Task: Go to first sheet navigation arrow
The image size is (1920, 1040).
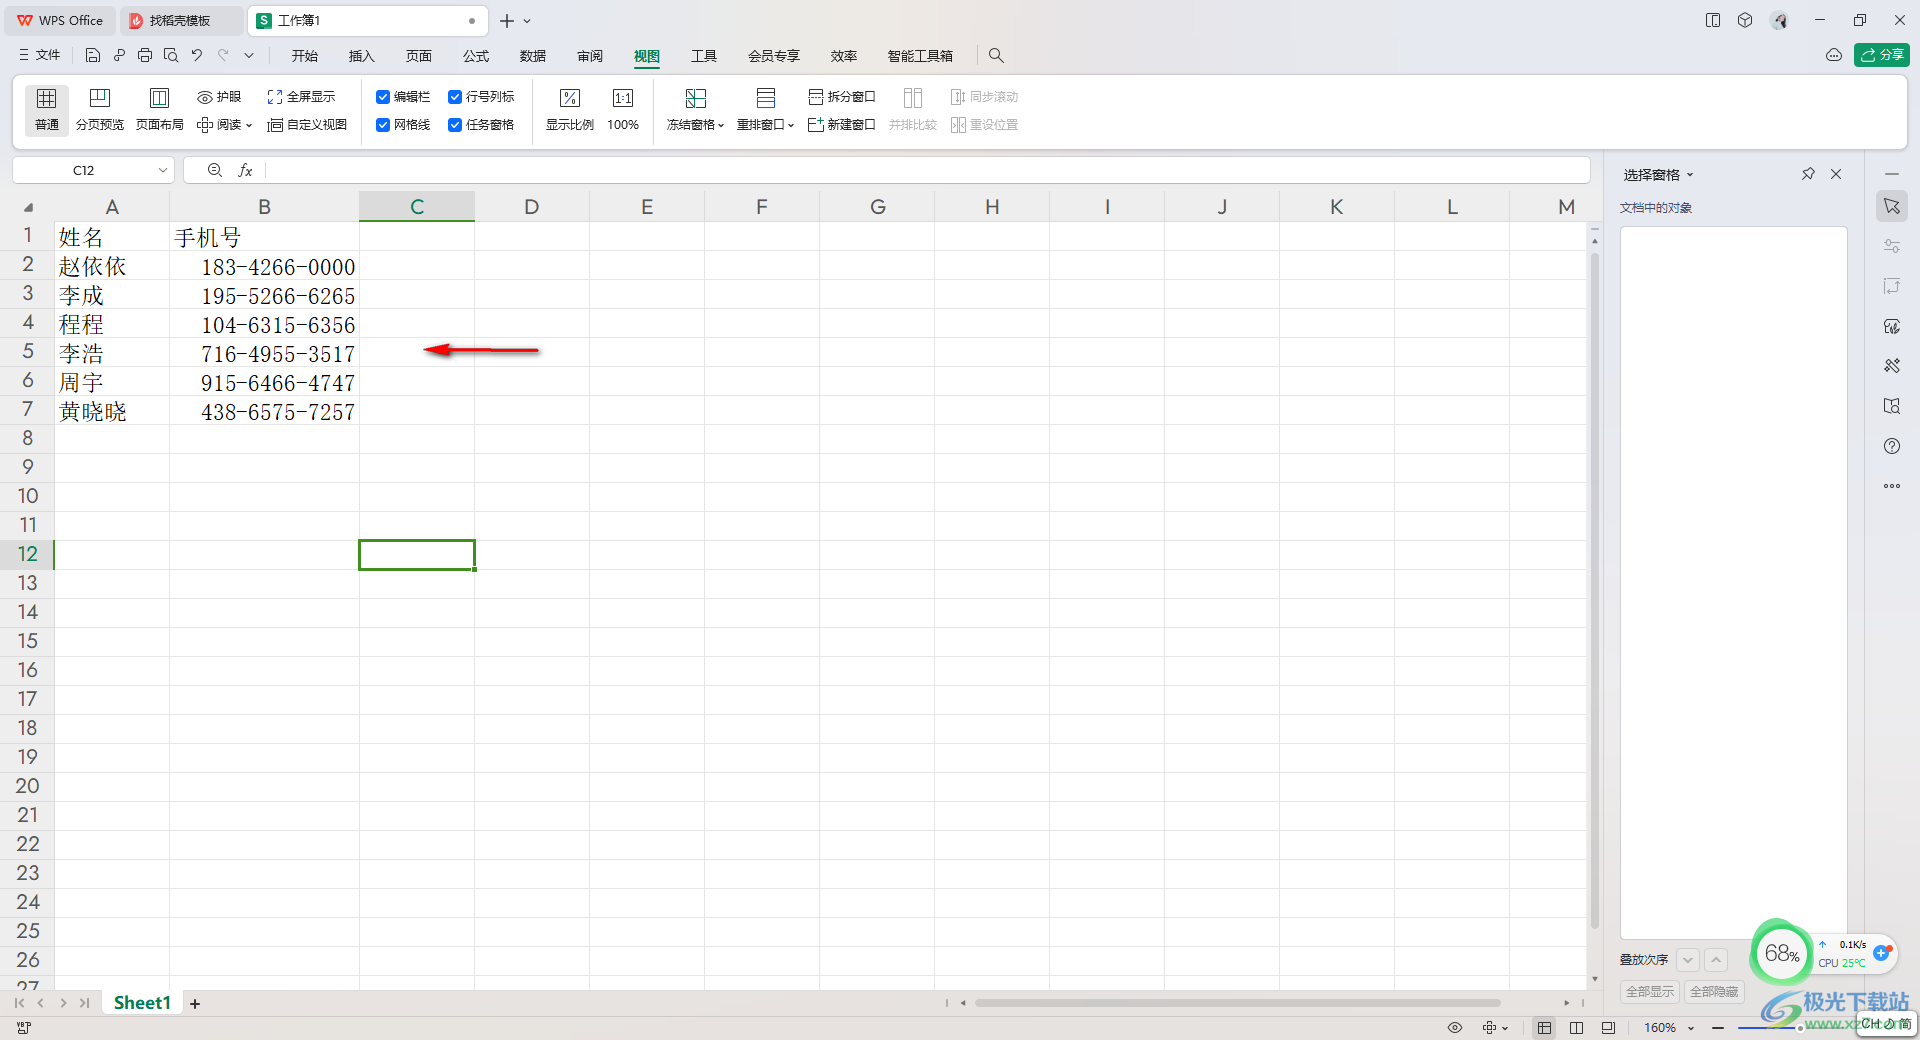Action: pos(19,1003)
